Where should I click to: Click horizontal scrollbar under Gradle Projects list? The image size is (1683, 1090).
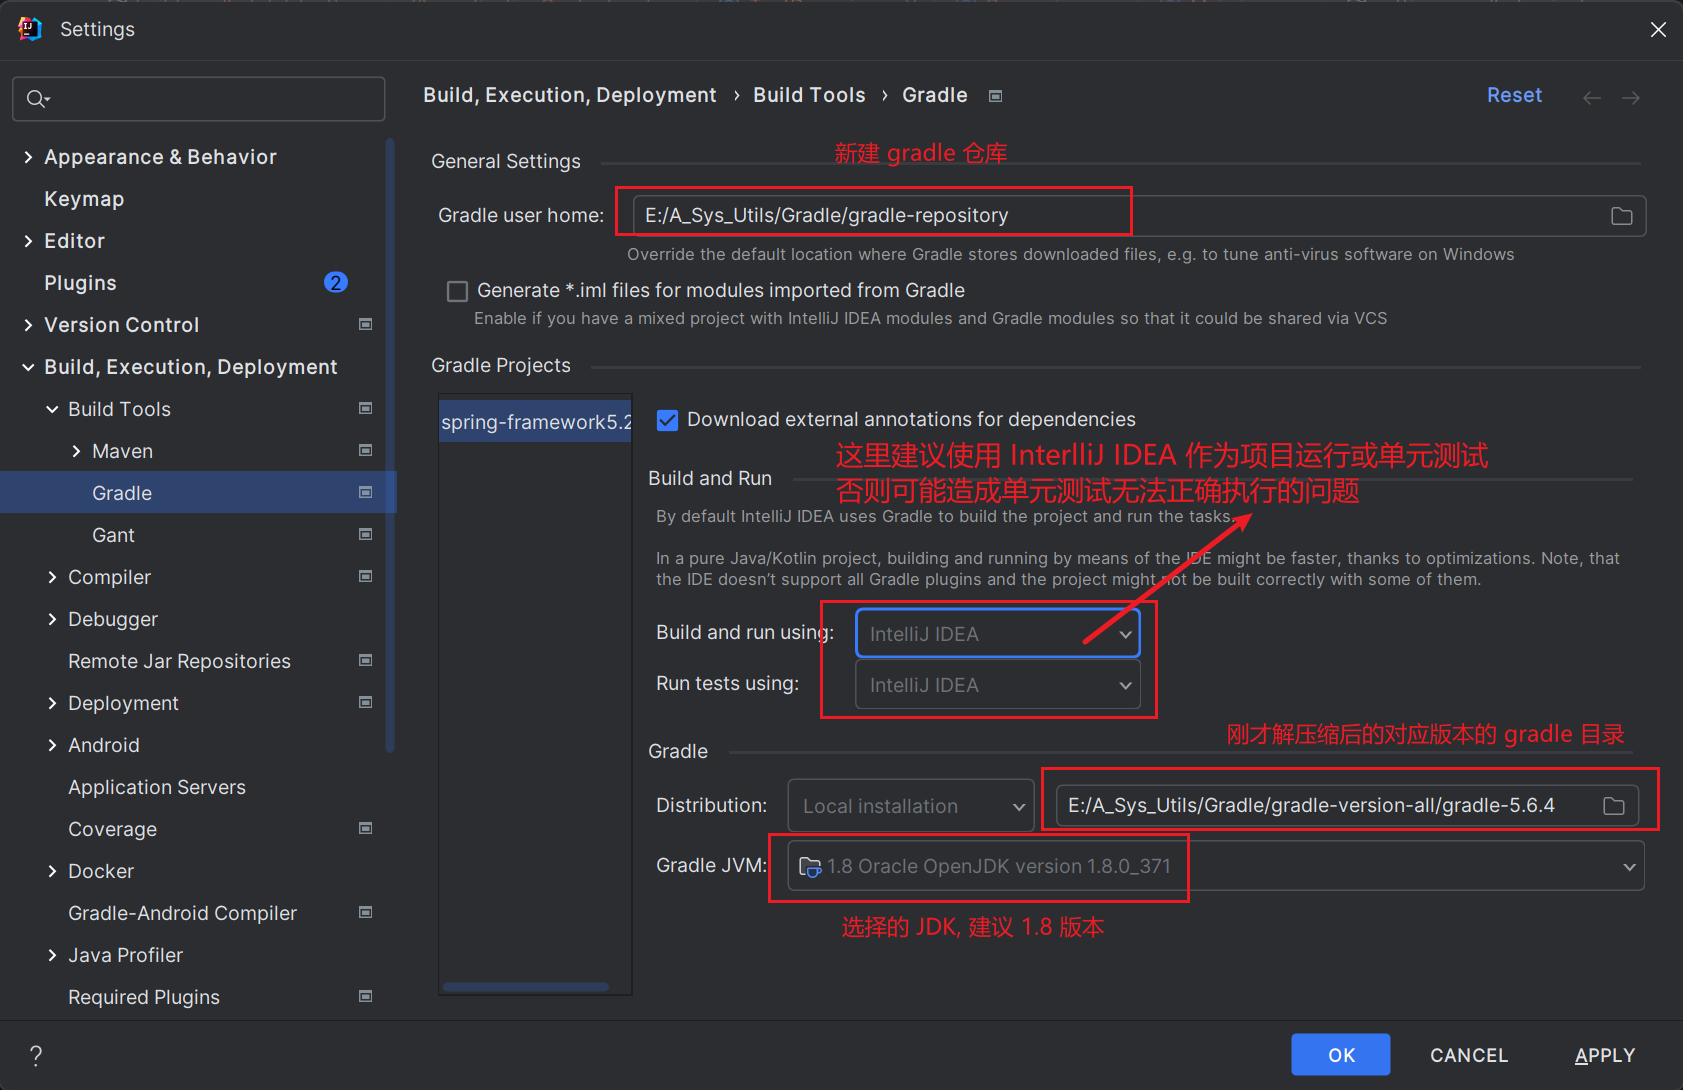[526, 987]
